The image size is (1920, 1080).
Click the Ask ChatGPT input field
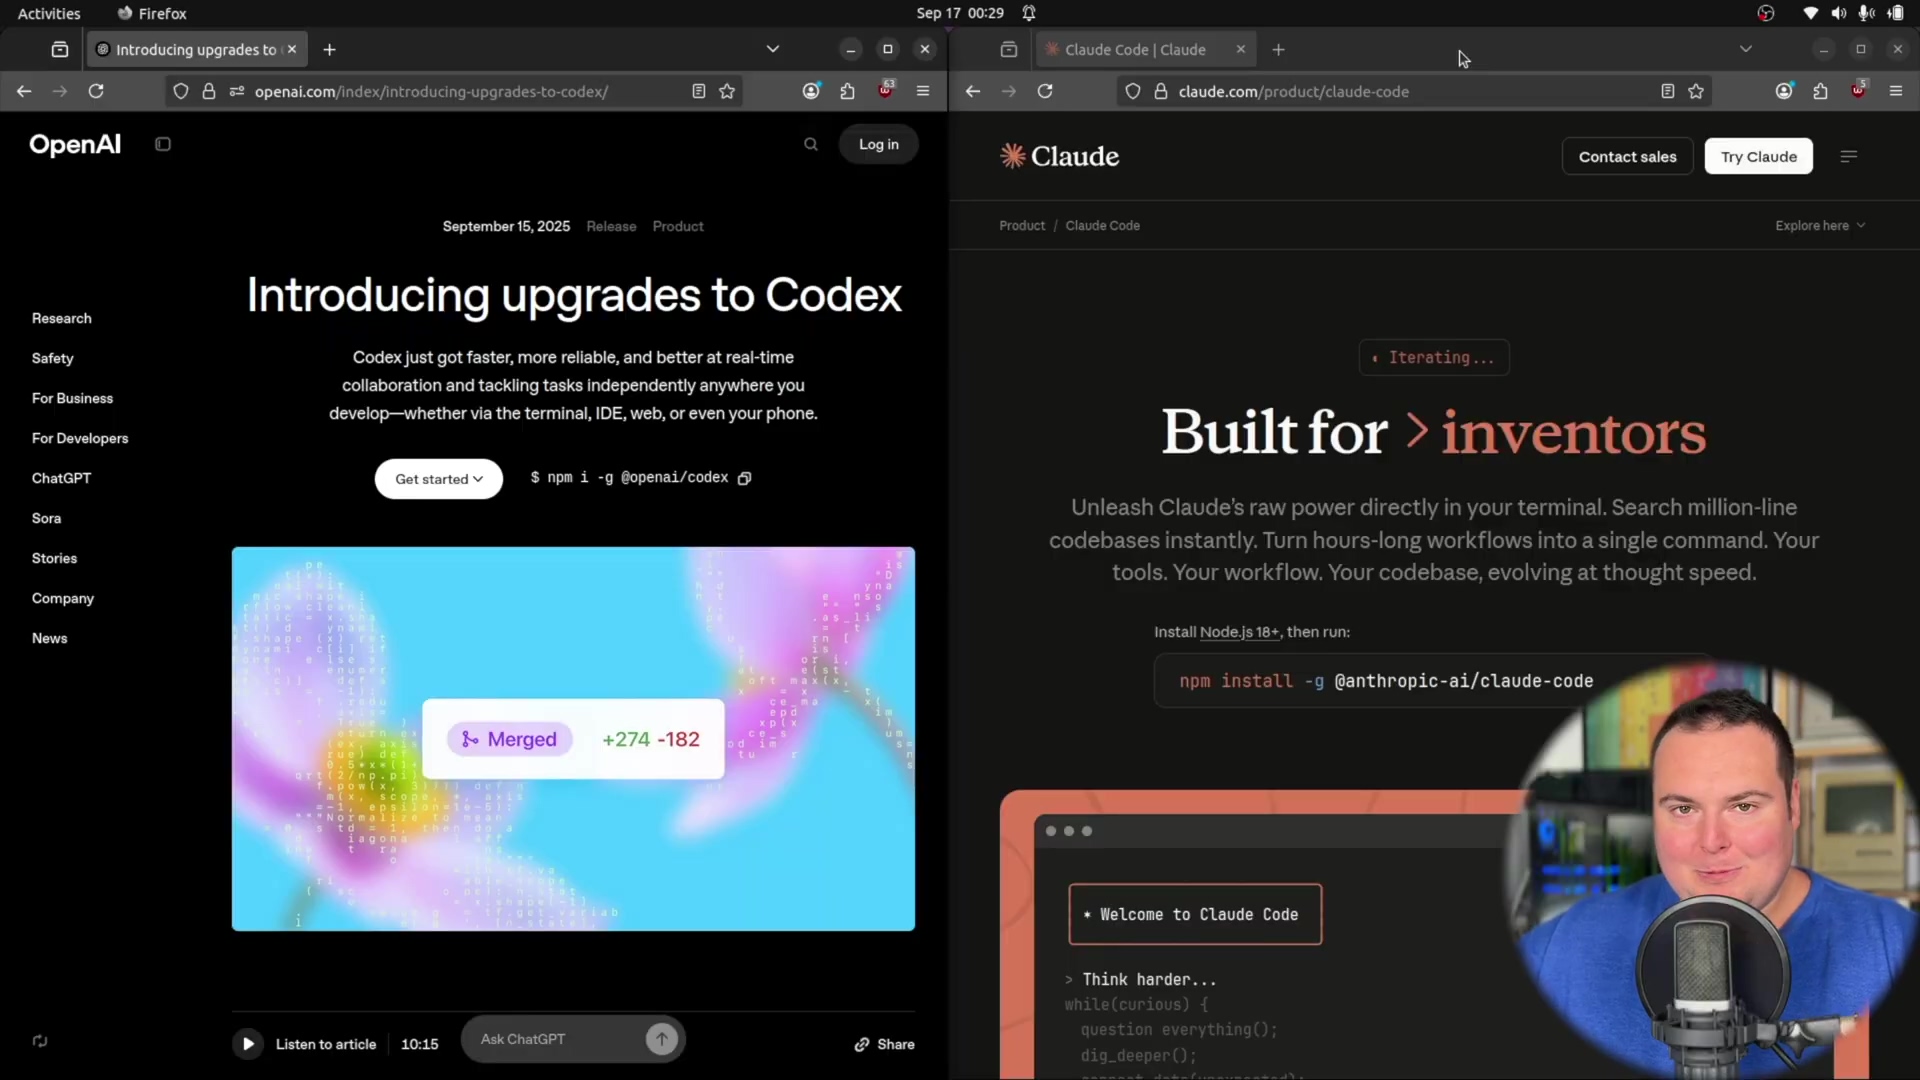click(555, 1039)
